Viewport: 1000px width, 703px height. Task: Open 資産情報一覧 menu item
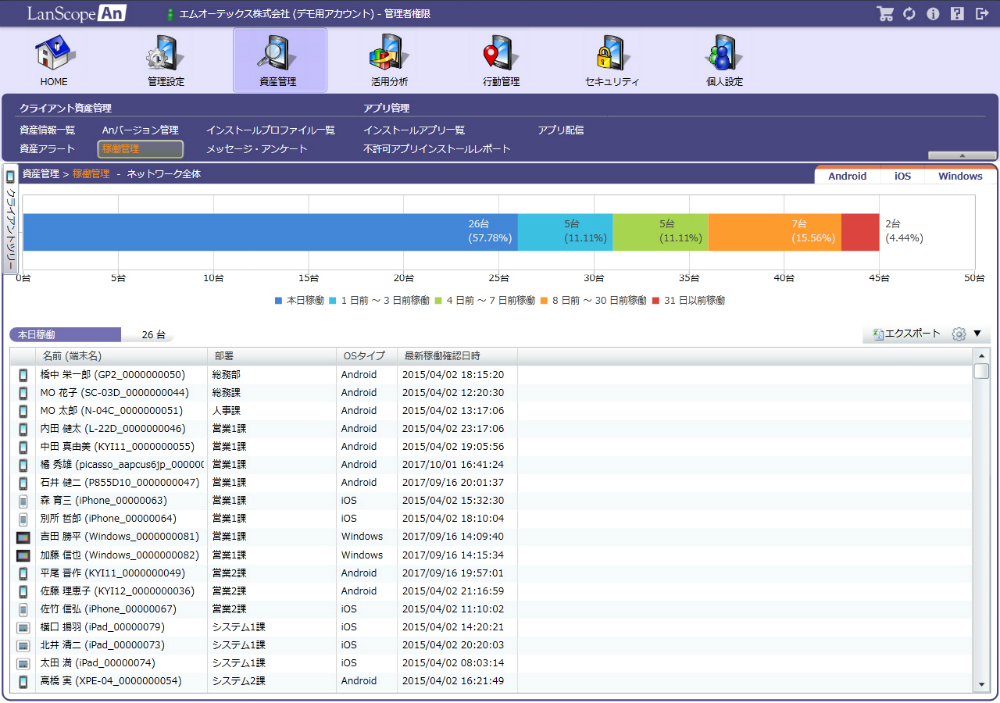[x=47, y=130]
